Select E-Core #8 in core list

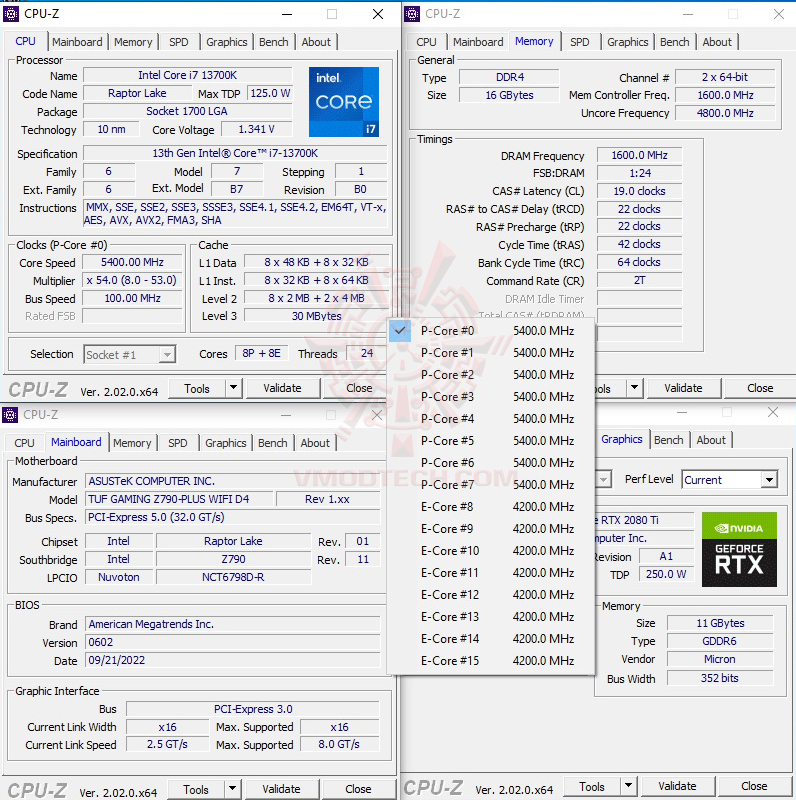491,507
